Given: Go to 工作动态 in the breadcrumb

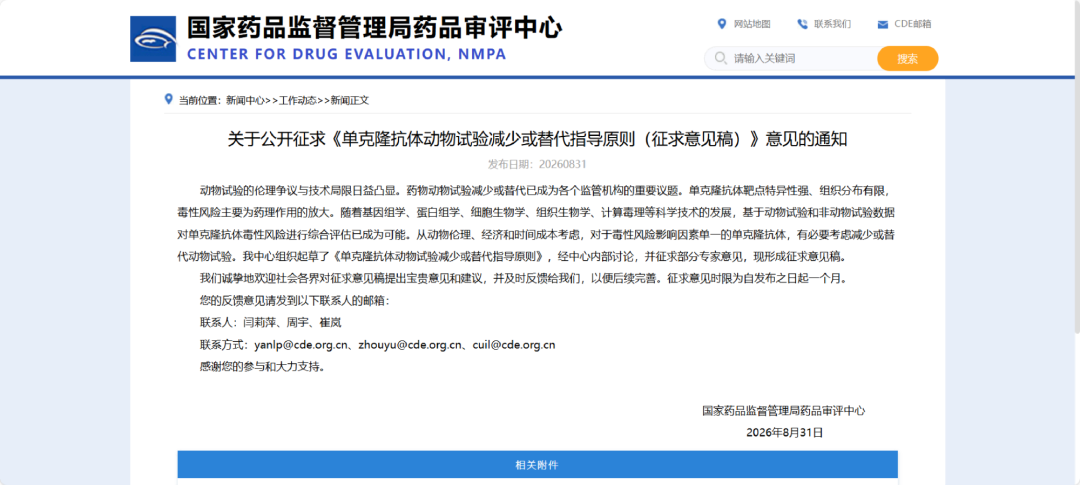Looking at the screenshot, I should pos(298,100).
